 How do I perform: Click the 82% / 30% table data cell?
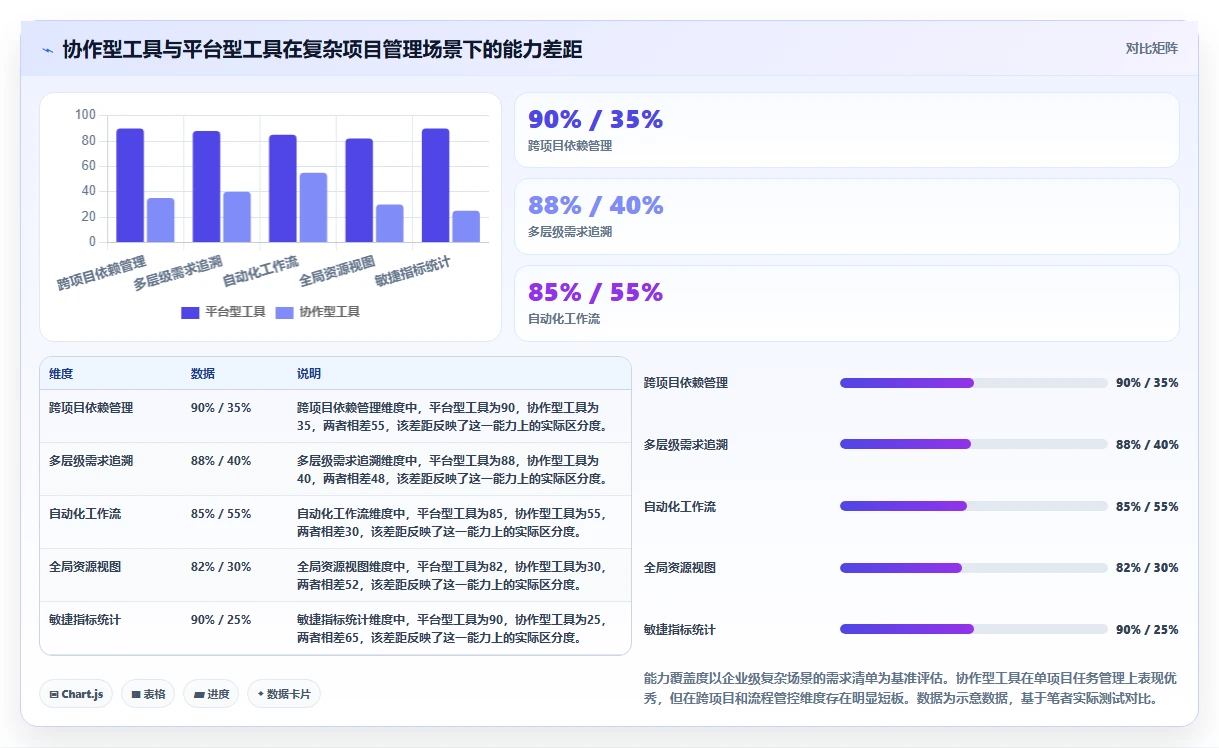pyautogui.click(x=221, y=567)
